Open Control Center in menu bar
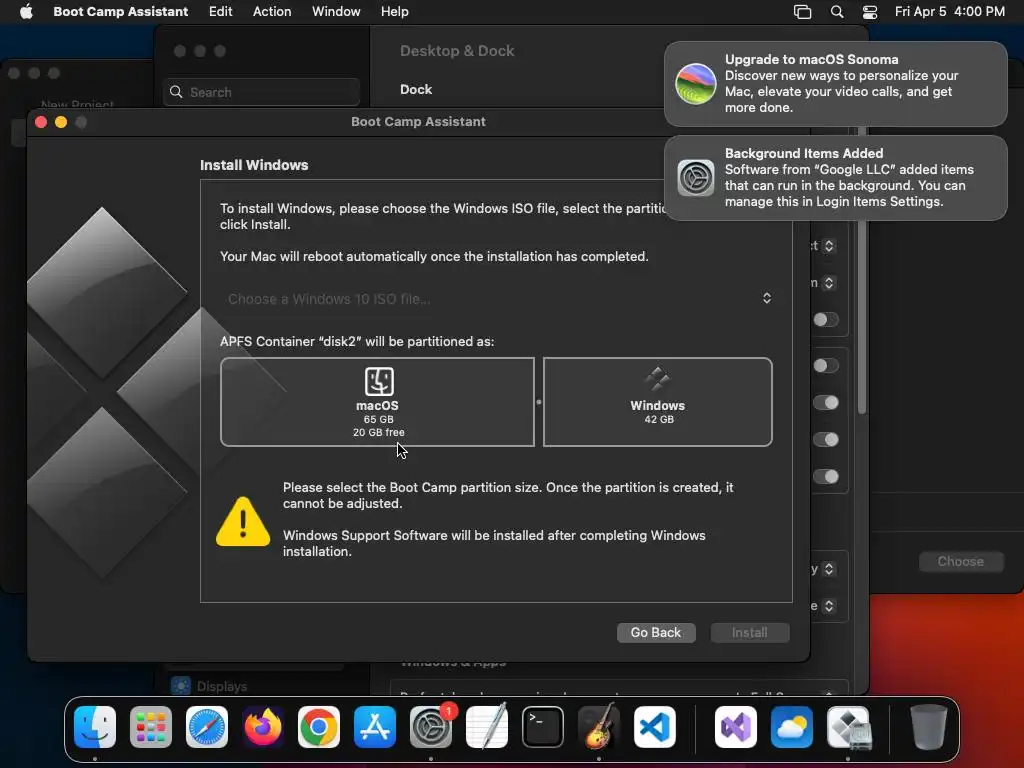Viewport: 1024px width, 768px height. pos(870,12)
